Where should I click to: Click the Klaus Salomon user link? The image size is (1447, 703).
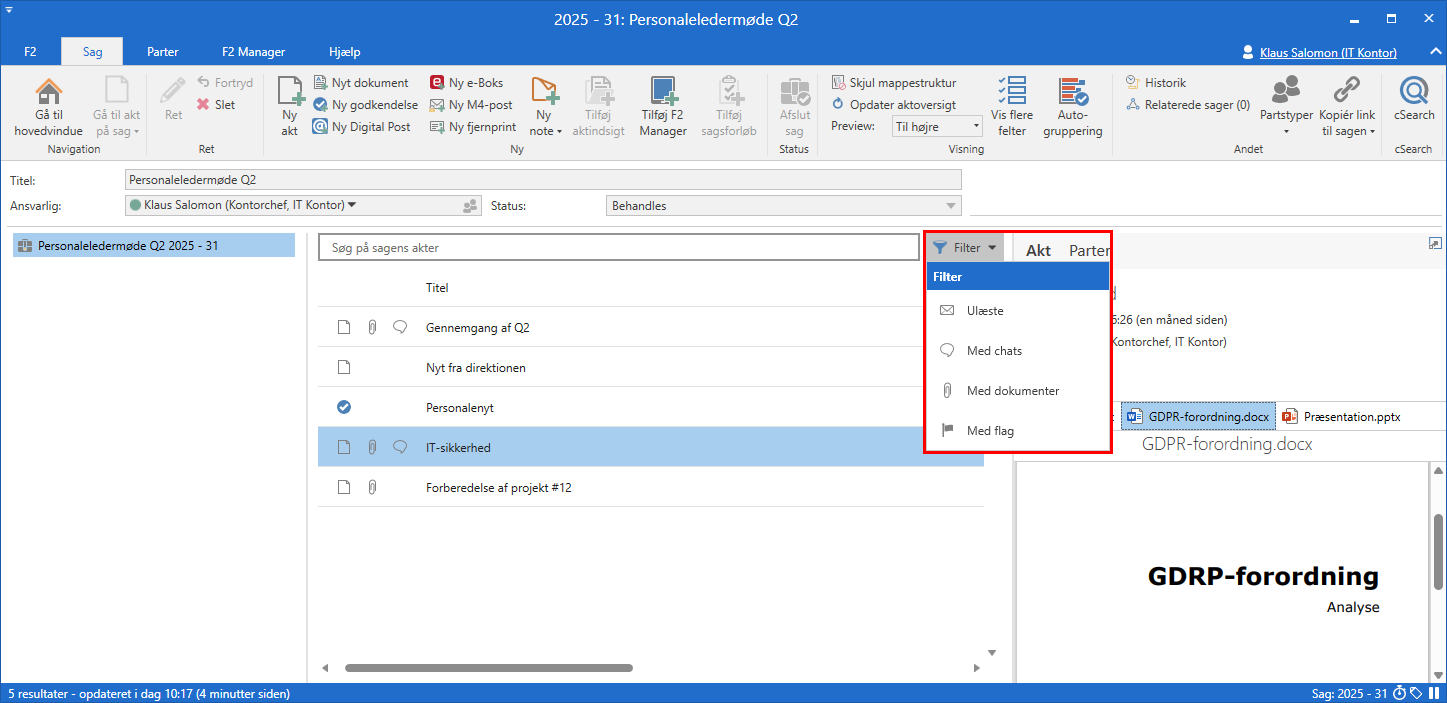pyautogui.click(x=1326, y=53)
